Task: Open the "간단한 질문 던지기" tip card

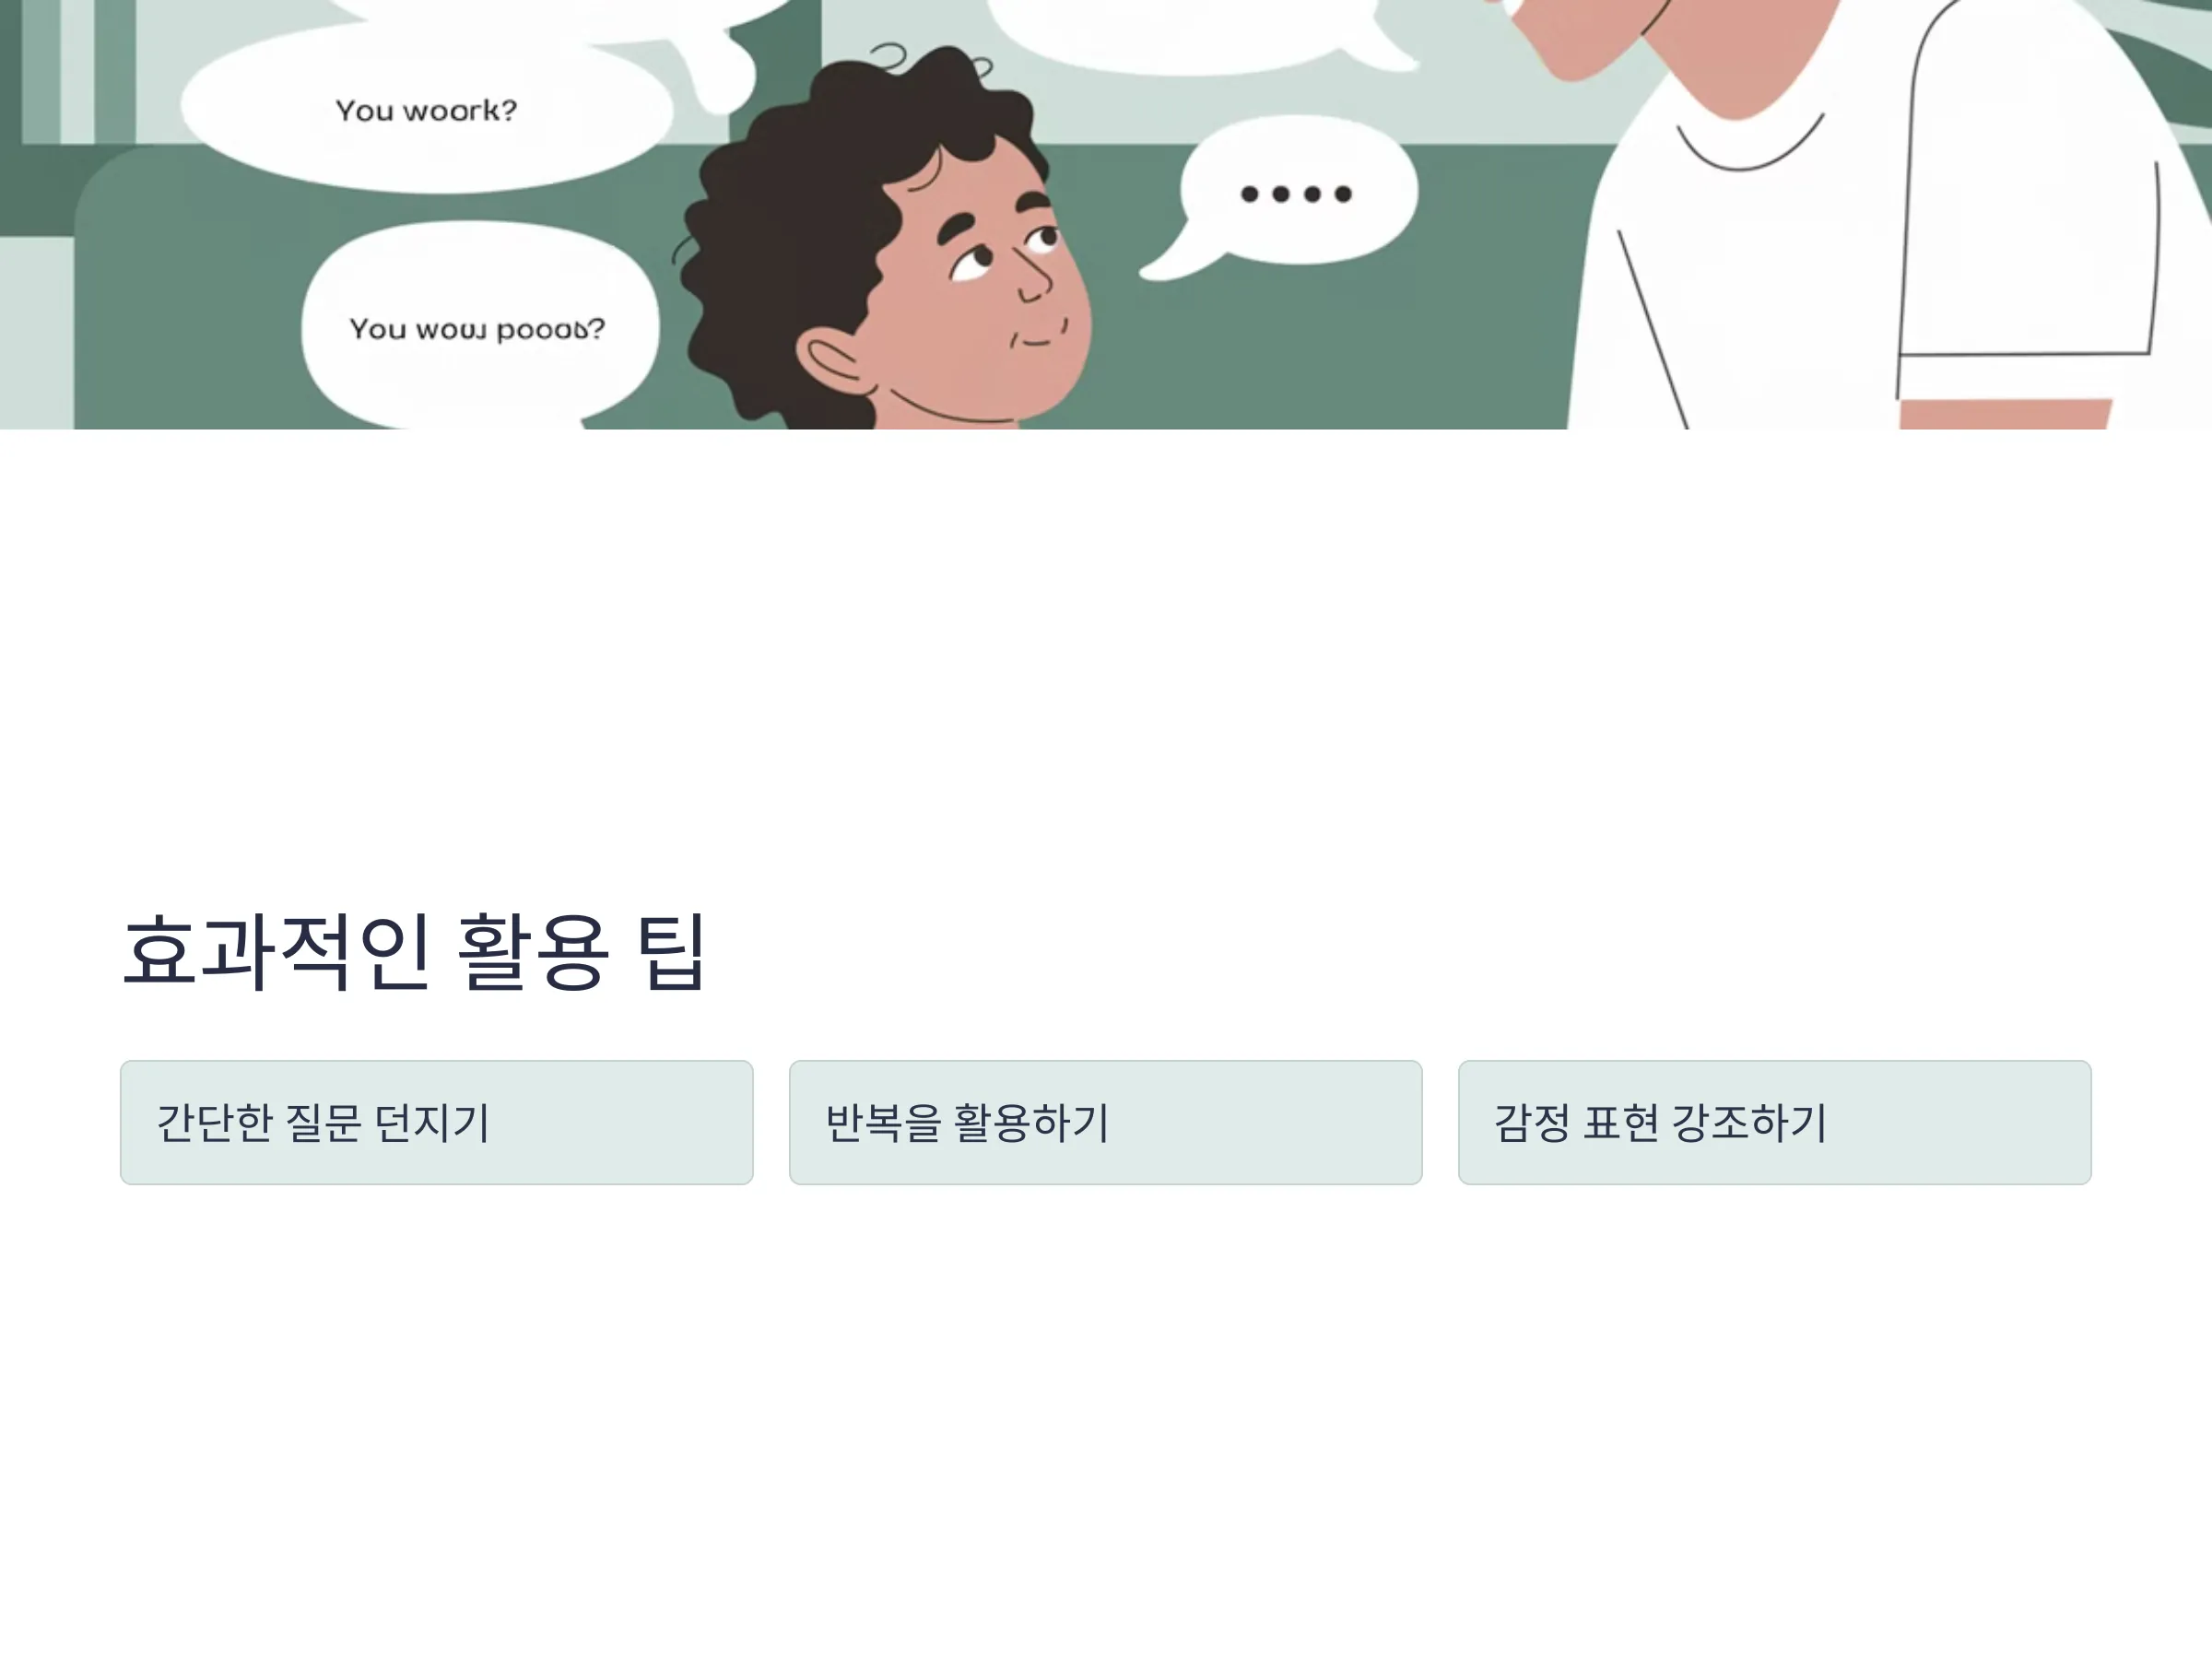Action: 436,1122
